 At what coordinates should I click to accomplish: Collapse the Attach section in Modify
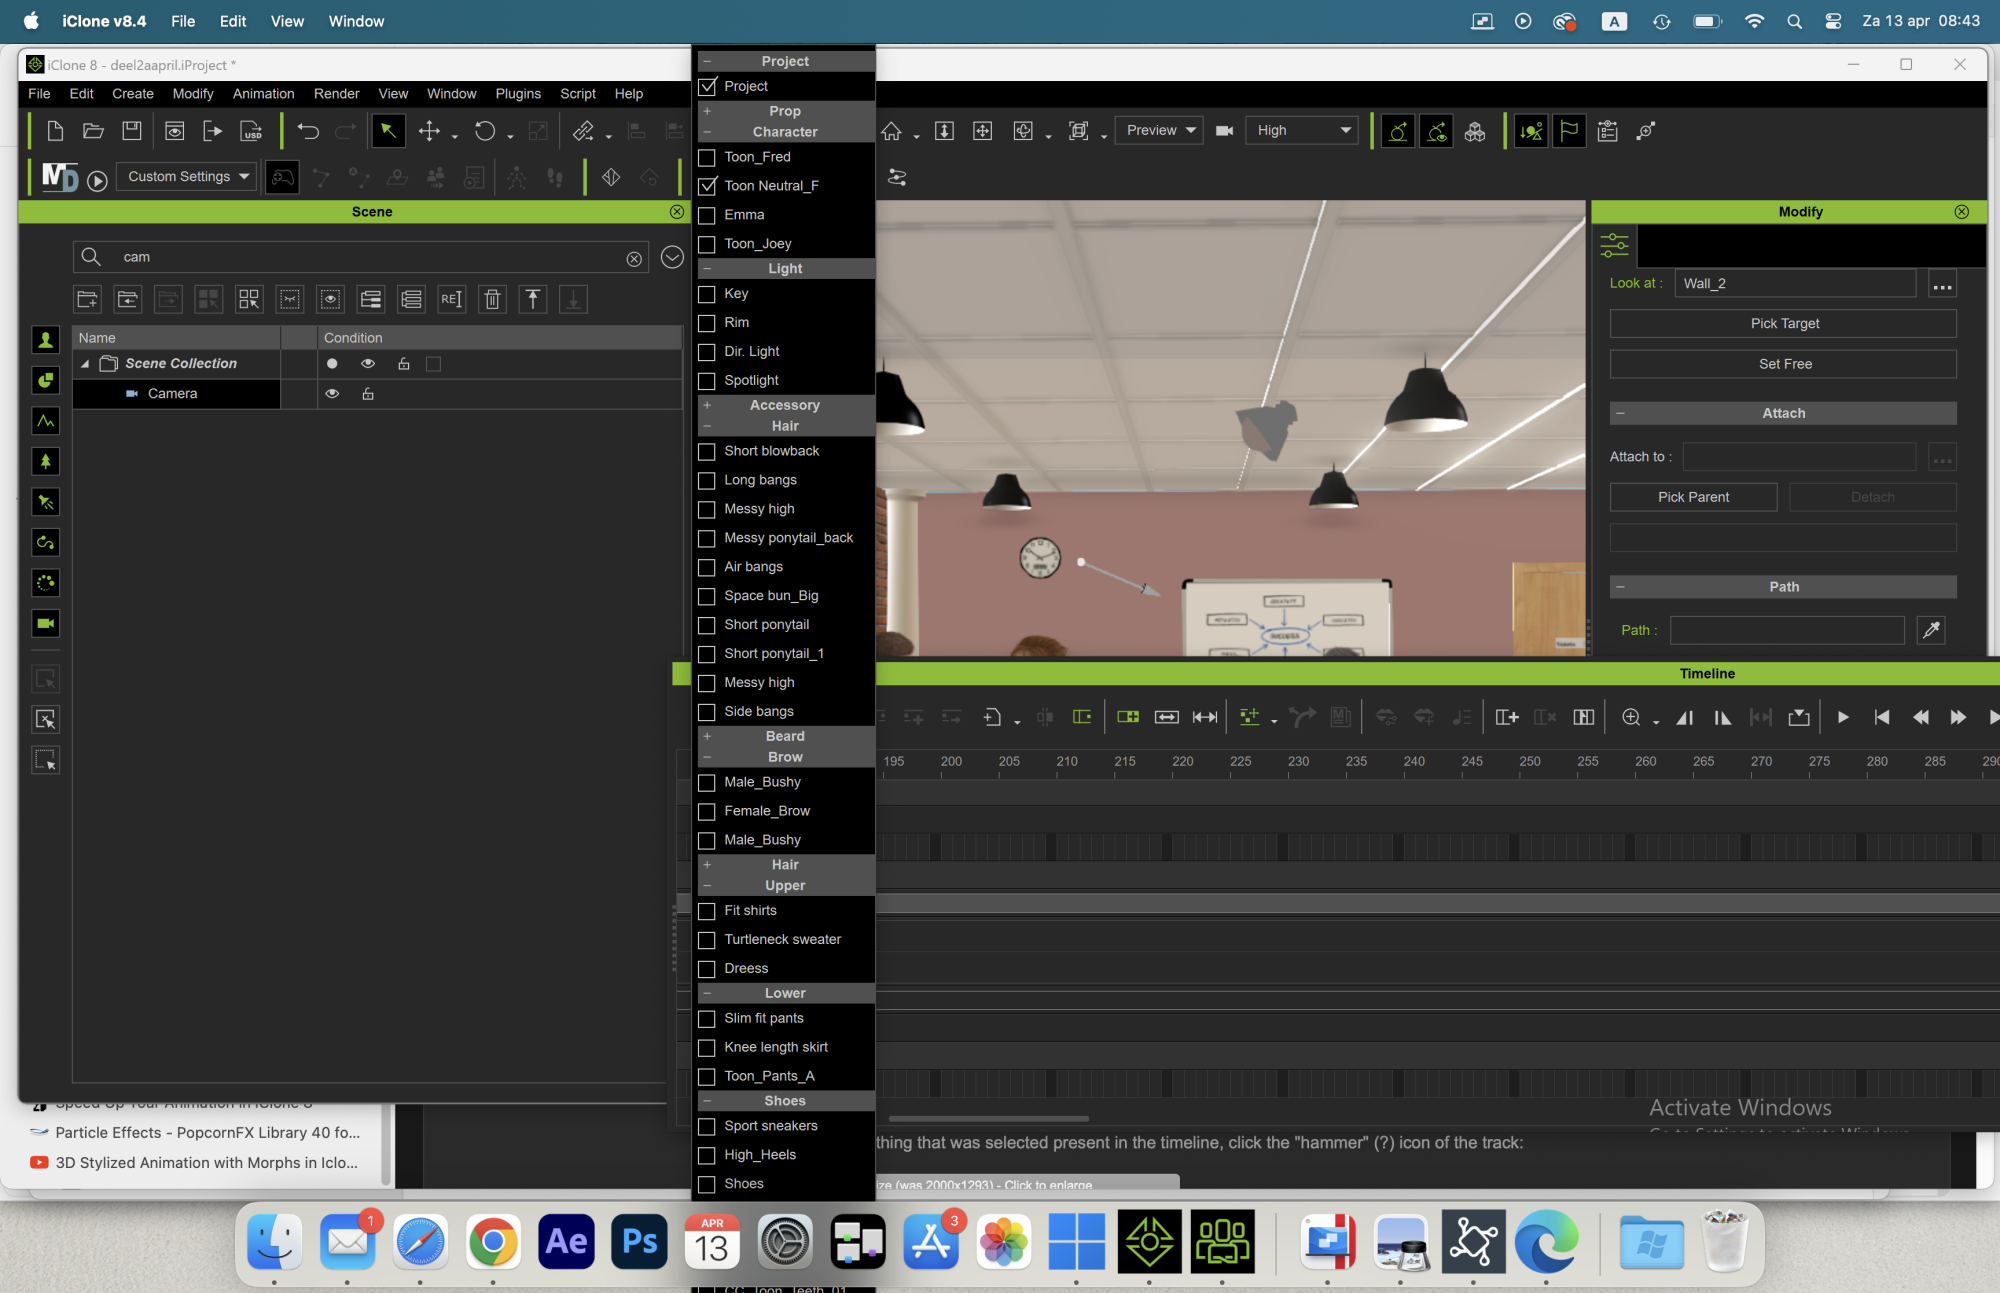(x=1620, y=413)
